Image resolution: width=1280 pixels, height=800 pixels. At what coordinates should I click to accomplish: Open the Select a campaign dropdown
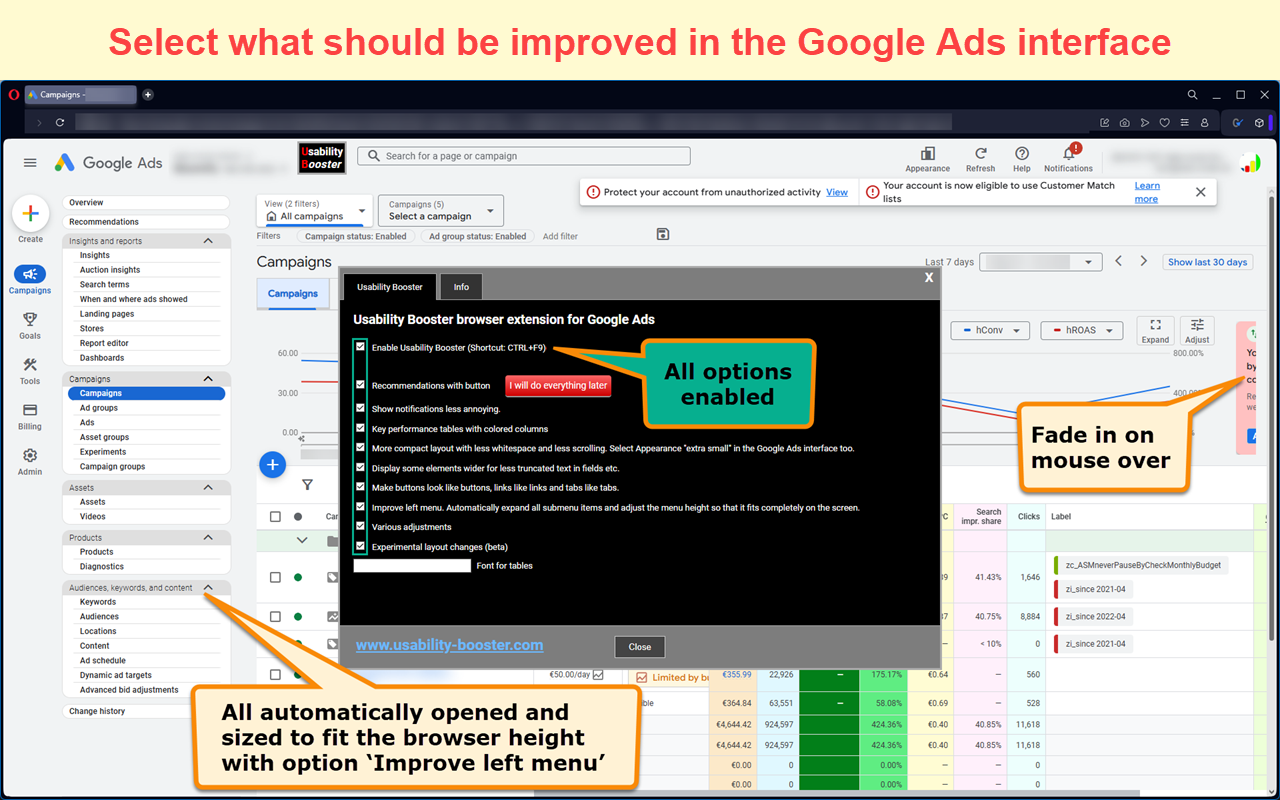tap(440, 210)
